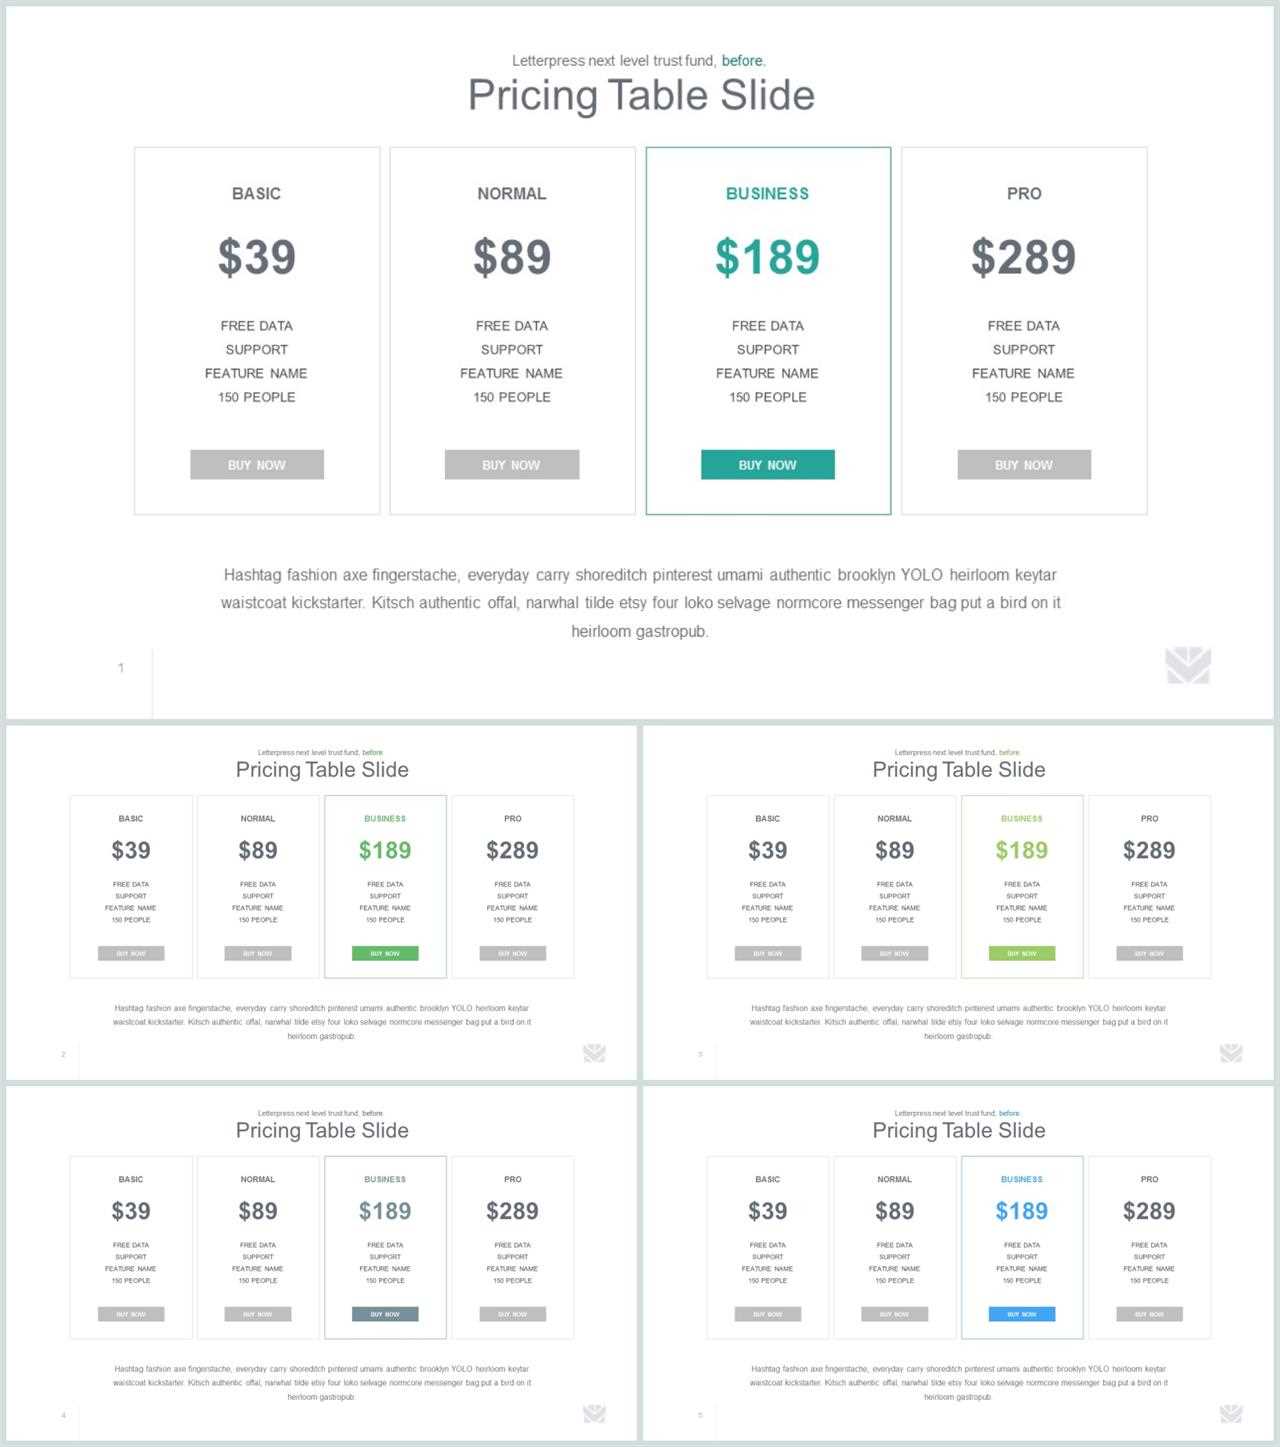Click the green 'before' link on slide 2
Screen dimensions: 1280x1447
373,752
